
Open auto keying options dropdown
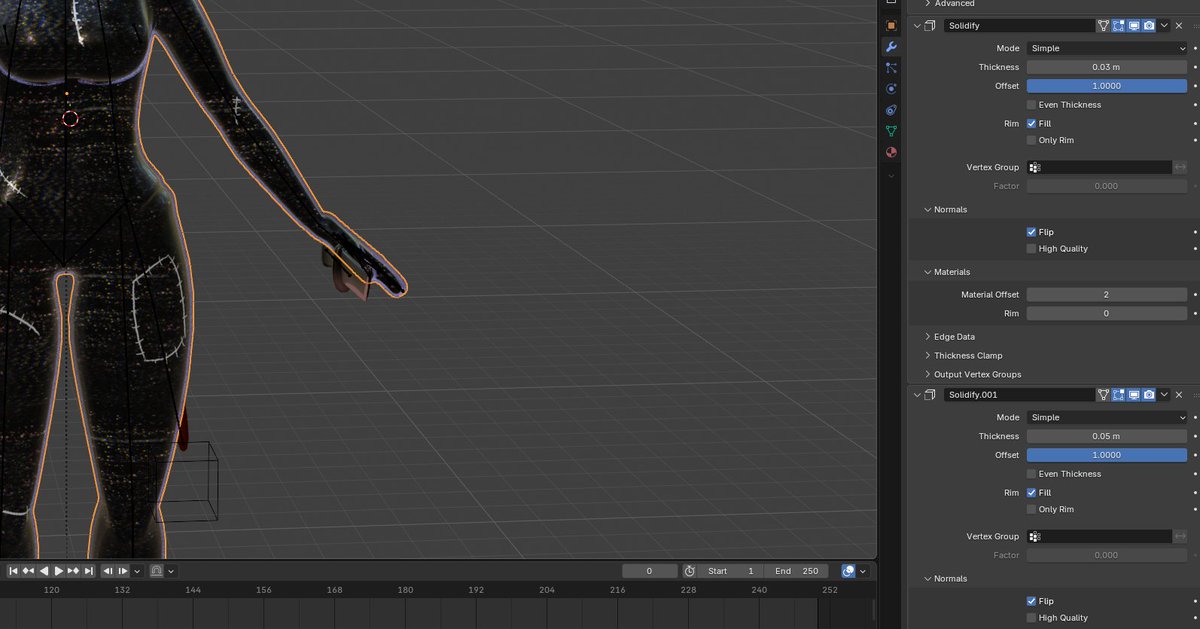(x=171, y=571)
